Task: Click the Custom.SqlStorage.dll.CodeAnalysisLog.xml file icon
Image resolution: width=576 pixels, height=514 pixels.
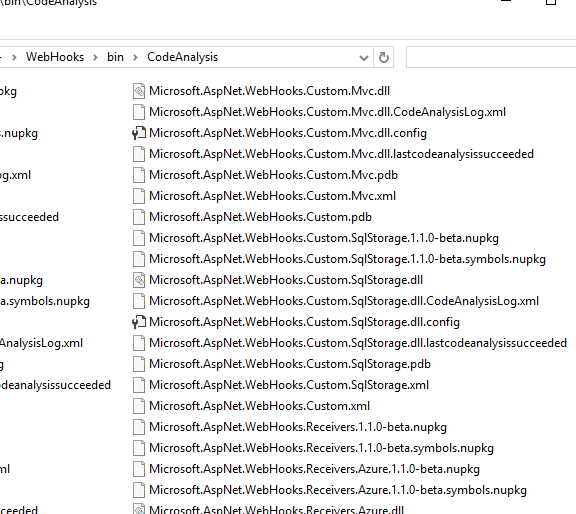Action: [x=139, y=301]
